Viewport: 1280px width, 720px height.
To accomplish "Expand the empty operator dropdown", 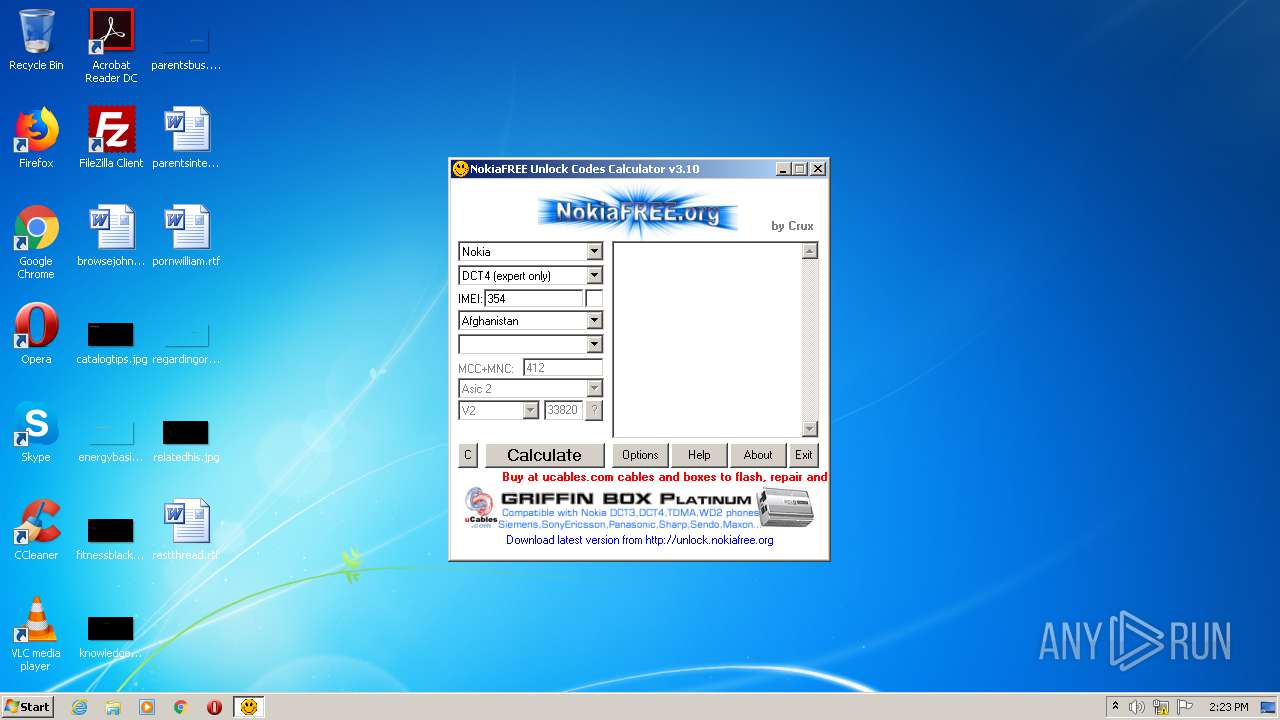I will [594, 344].
